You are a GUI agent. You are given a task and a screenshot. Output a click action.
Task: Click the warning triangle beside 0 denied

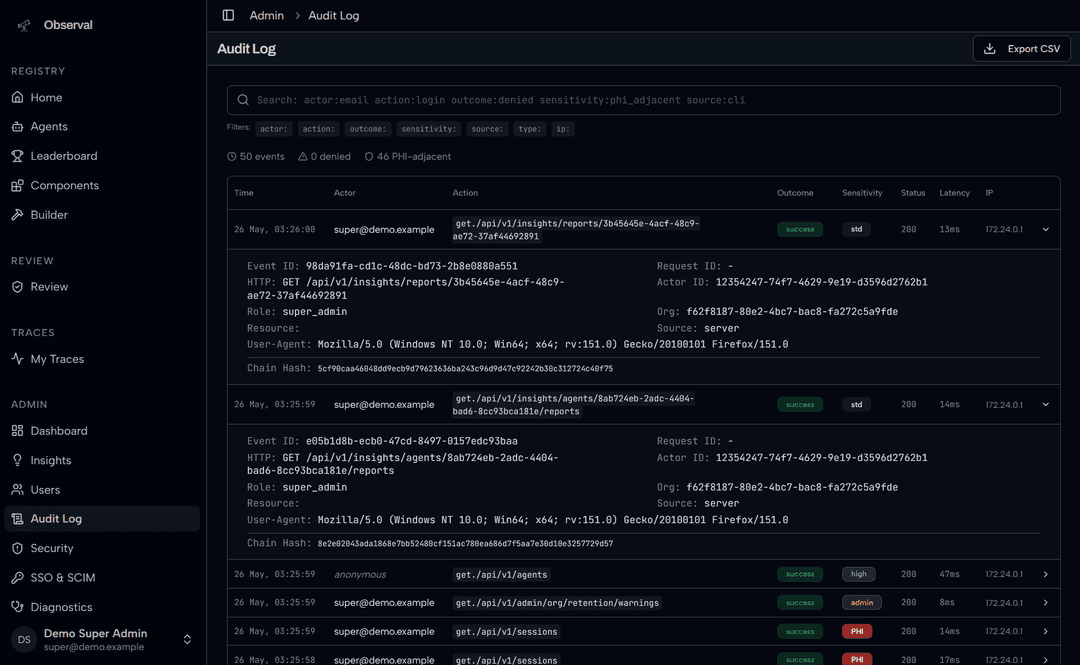point(302,156)
